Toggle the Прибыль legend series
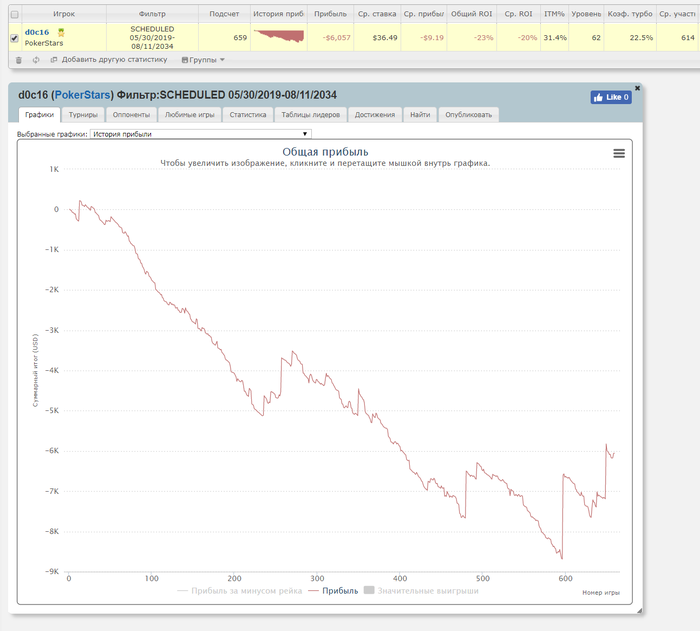Image resolution: width=700 pixels, height=631 pixels. click(333, 591)
